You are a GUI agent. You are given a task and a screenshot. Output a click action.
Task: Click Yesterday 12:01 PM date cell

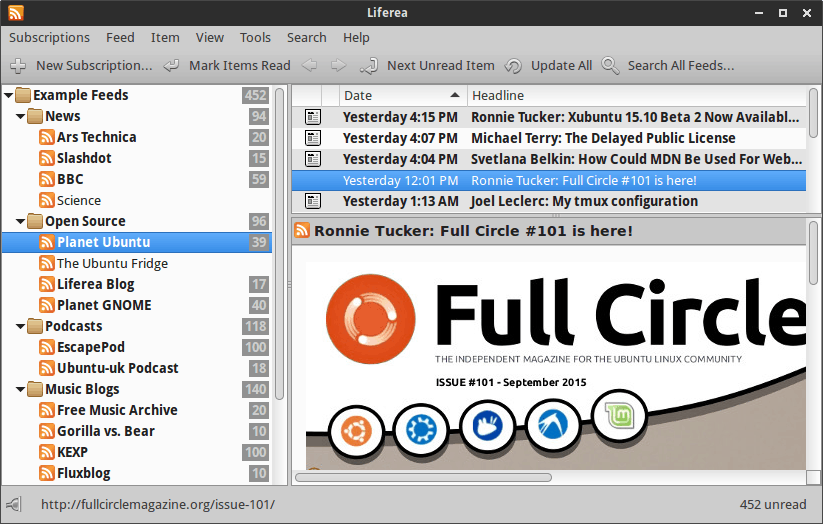[x=400, y=181]
